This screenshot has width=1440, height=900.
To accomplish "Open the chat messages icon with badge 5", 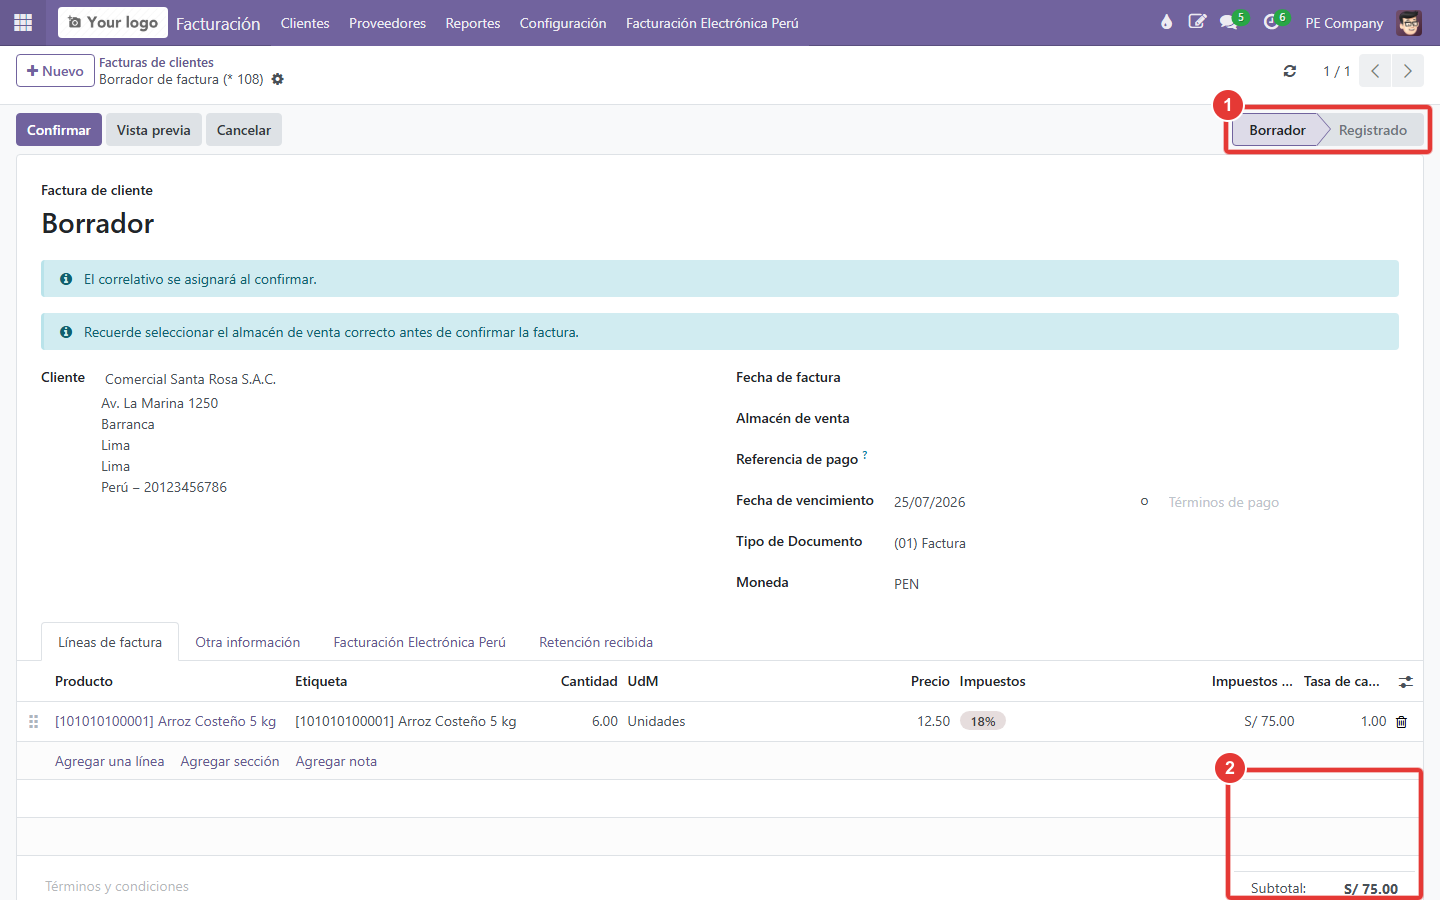I will (x=1229, y=22).
